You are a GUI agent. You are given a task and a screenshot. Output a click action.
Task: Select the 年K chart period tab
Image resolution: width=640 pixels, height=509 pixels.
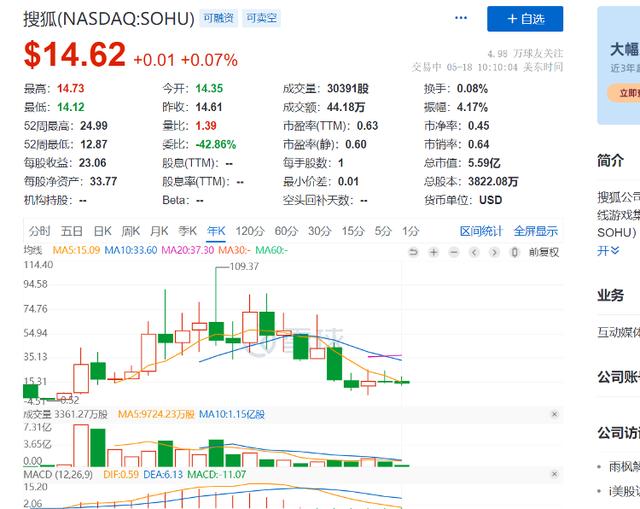click(216, 231)
